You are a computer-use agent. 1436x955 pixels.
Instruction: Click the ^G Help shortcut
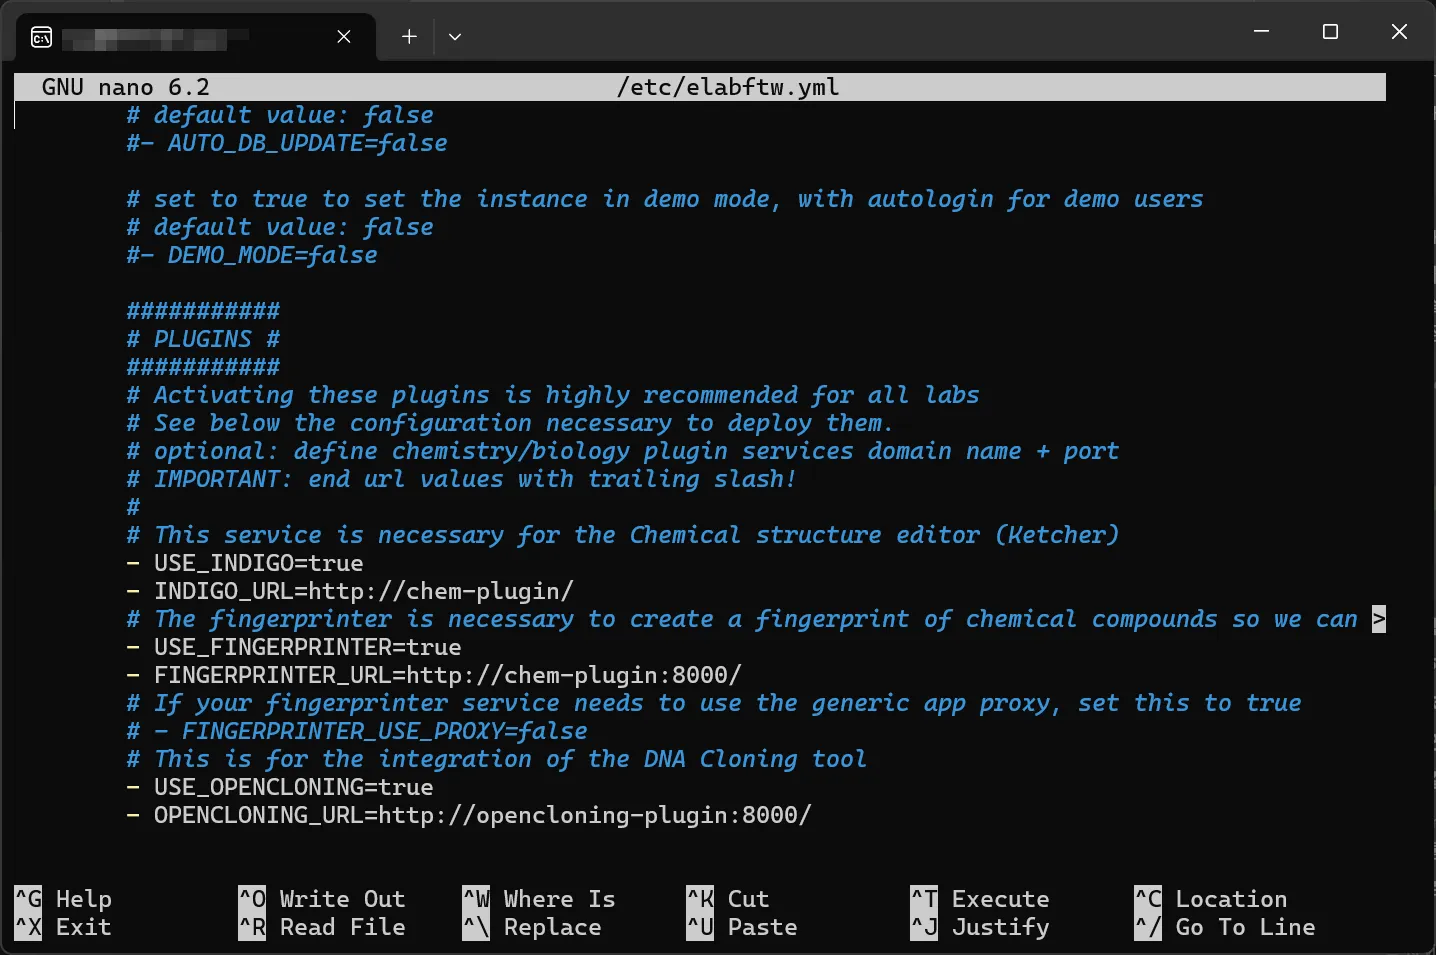point(64,899)
